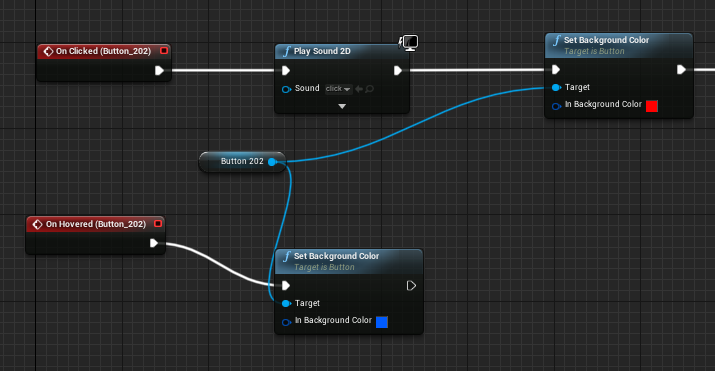The image size is (715, 371).
Task: Click the Sound input pin on Play Sound 2D
Action: [286, 89]
